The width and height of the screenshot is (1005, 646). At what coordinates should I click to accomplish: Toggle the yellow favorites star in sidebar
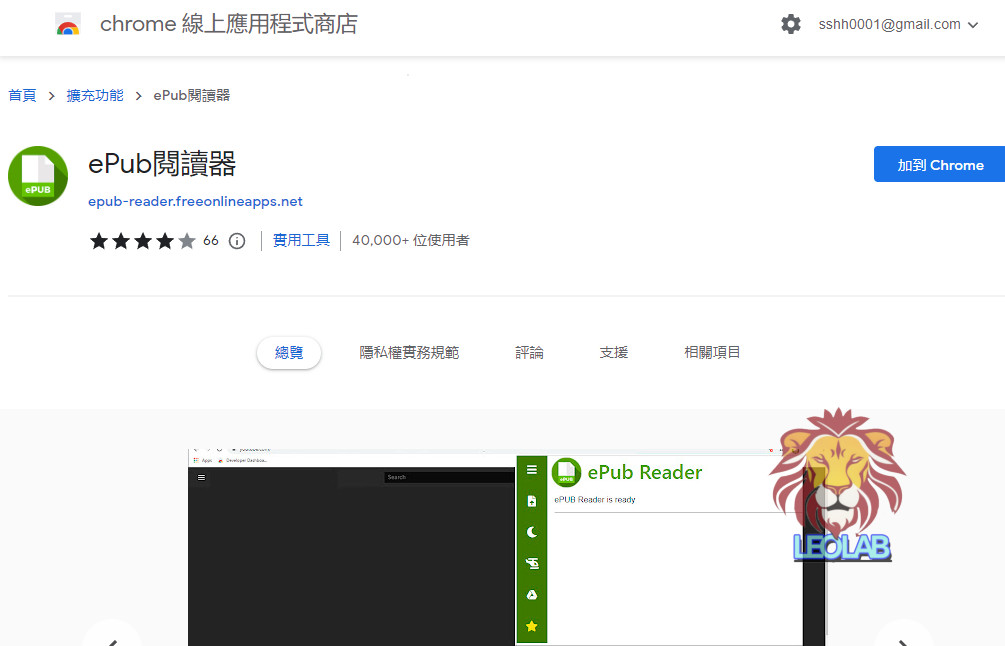point(531,626)
